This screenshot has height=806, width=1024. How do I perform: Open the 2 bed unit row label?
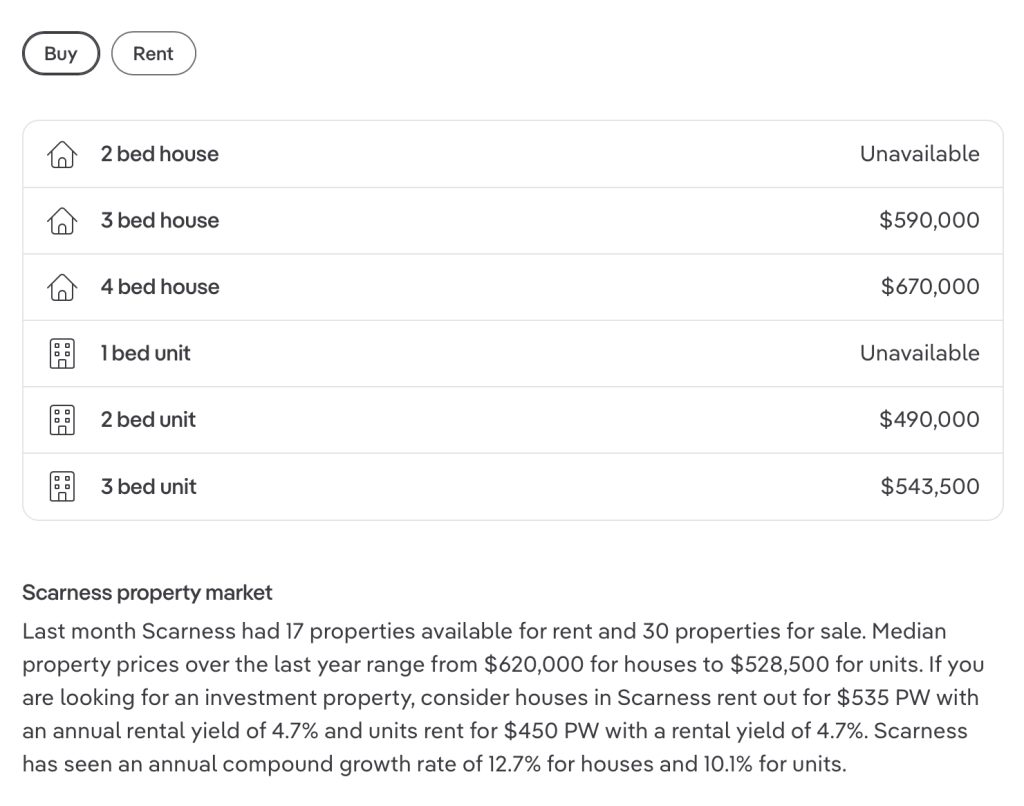click(148, 420)
